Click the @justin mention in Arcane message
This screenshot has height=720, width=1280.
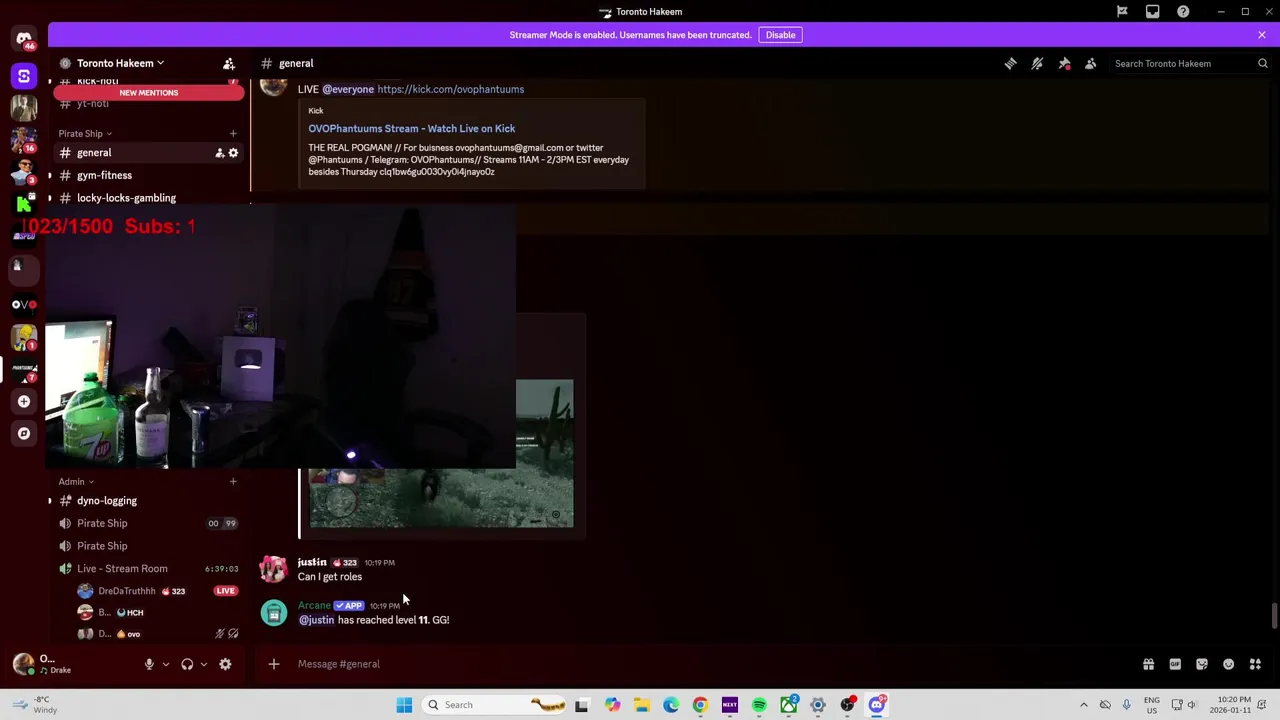[316, 620]
